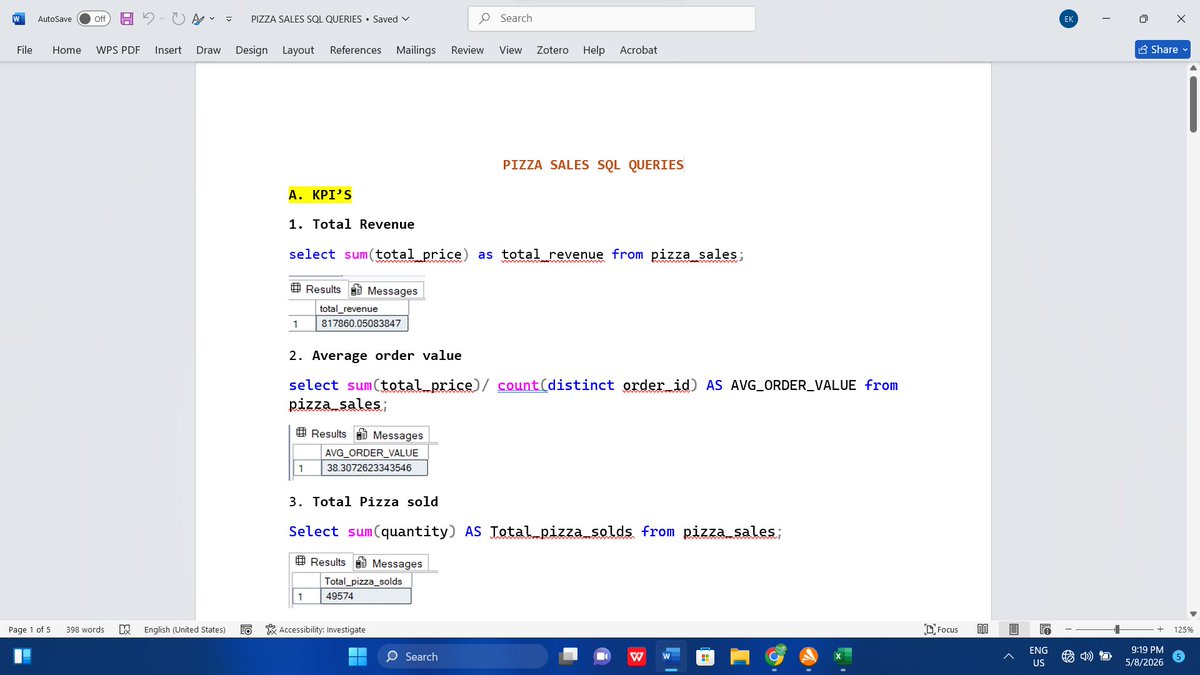Image resolution: width=1200 pixels, height=675 pixels.
Task: Click the "A. KPI'S" highlighted heading
Action: pos(320,194)
